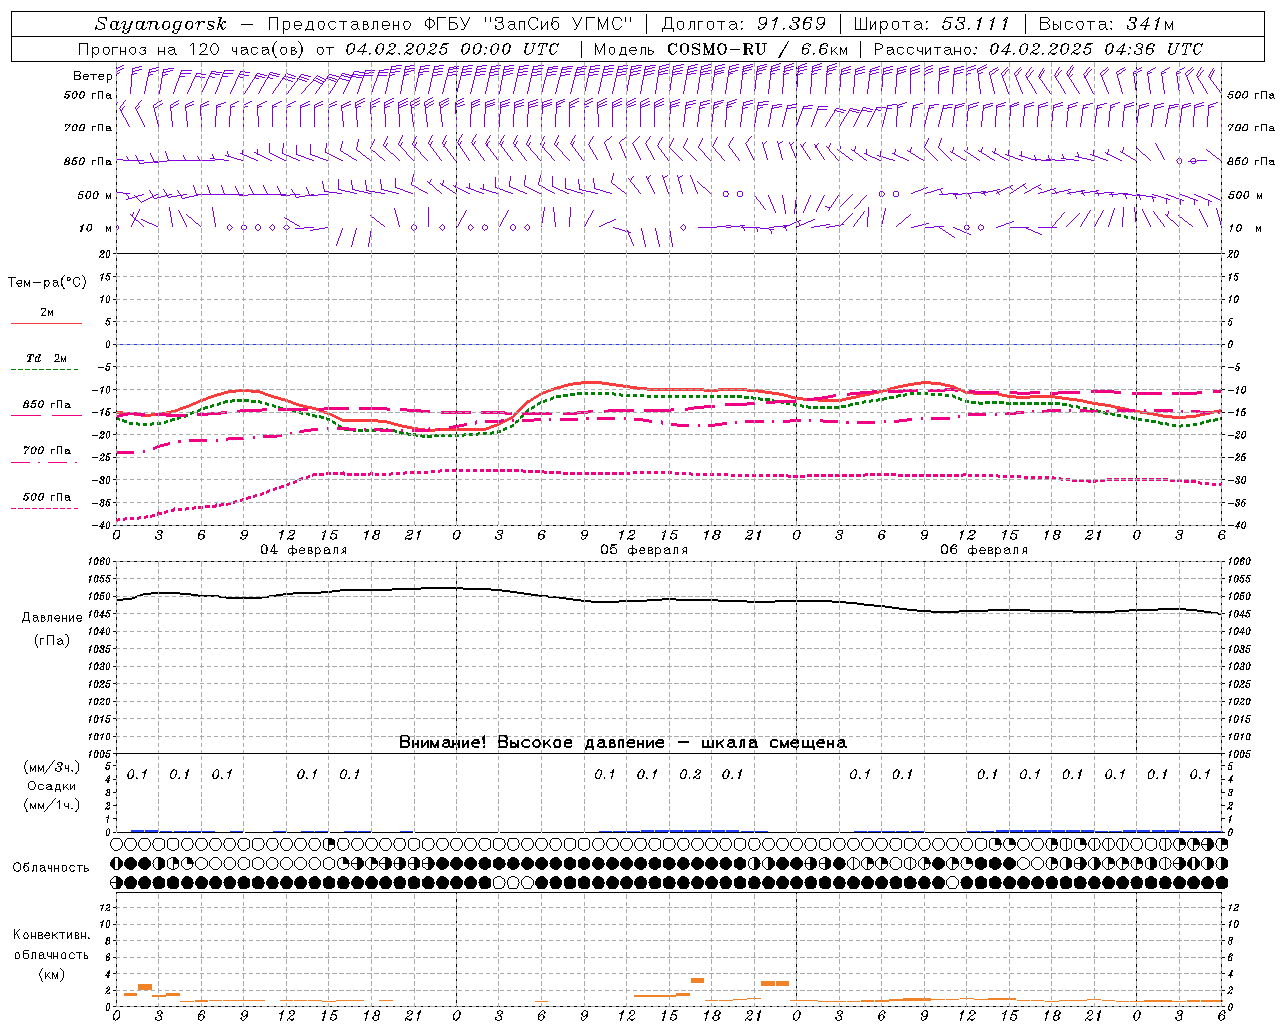Image resolution: width=1280 pixels, height=1024 pixels.
Task: Click the Давление pressure panel label
Action: click(52, 618)
